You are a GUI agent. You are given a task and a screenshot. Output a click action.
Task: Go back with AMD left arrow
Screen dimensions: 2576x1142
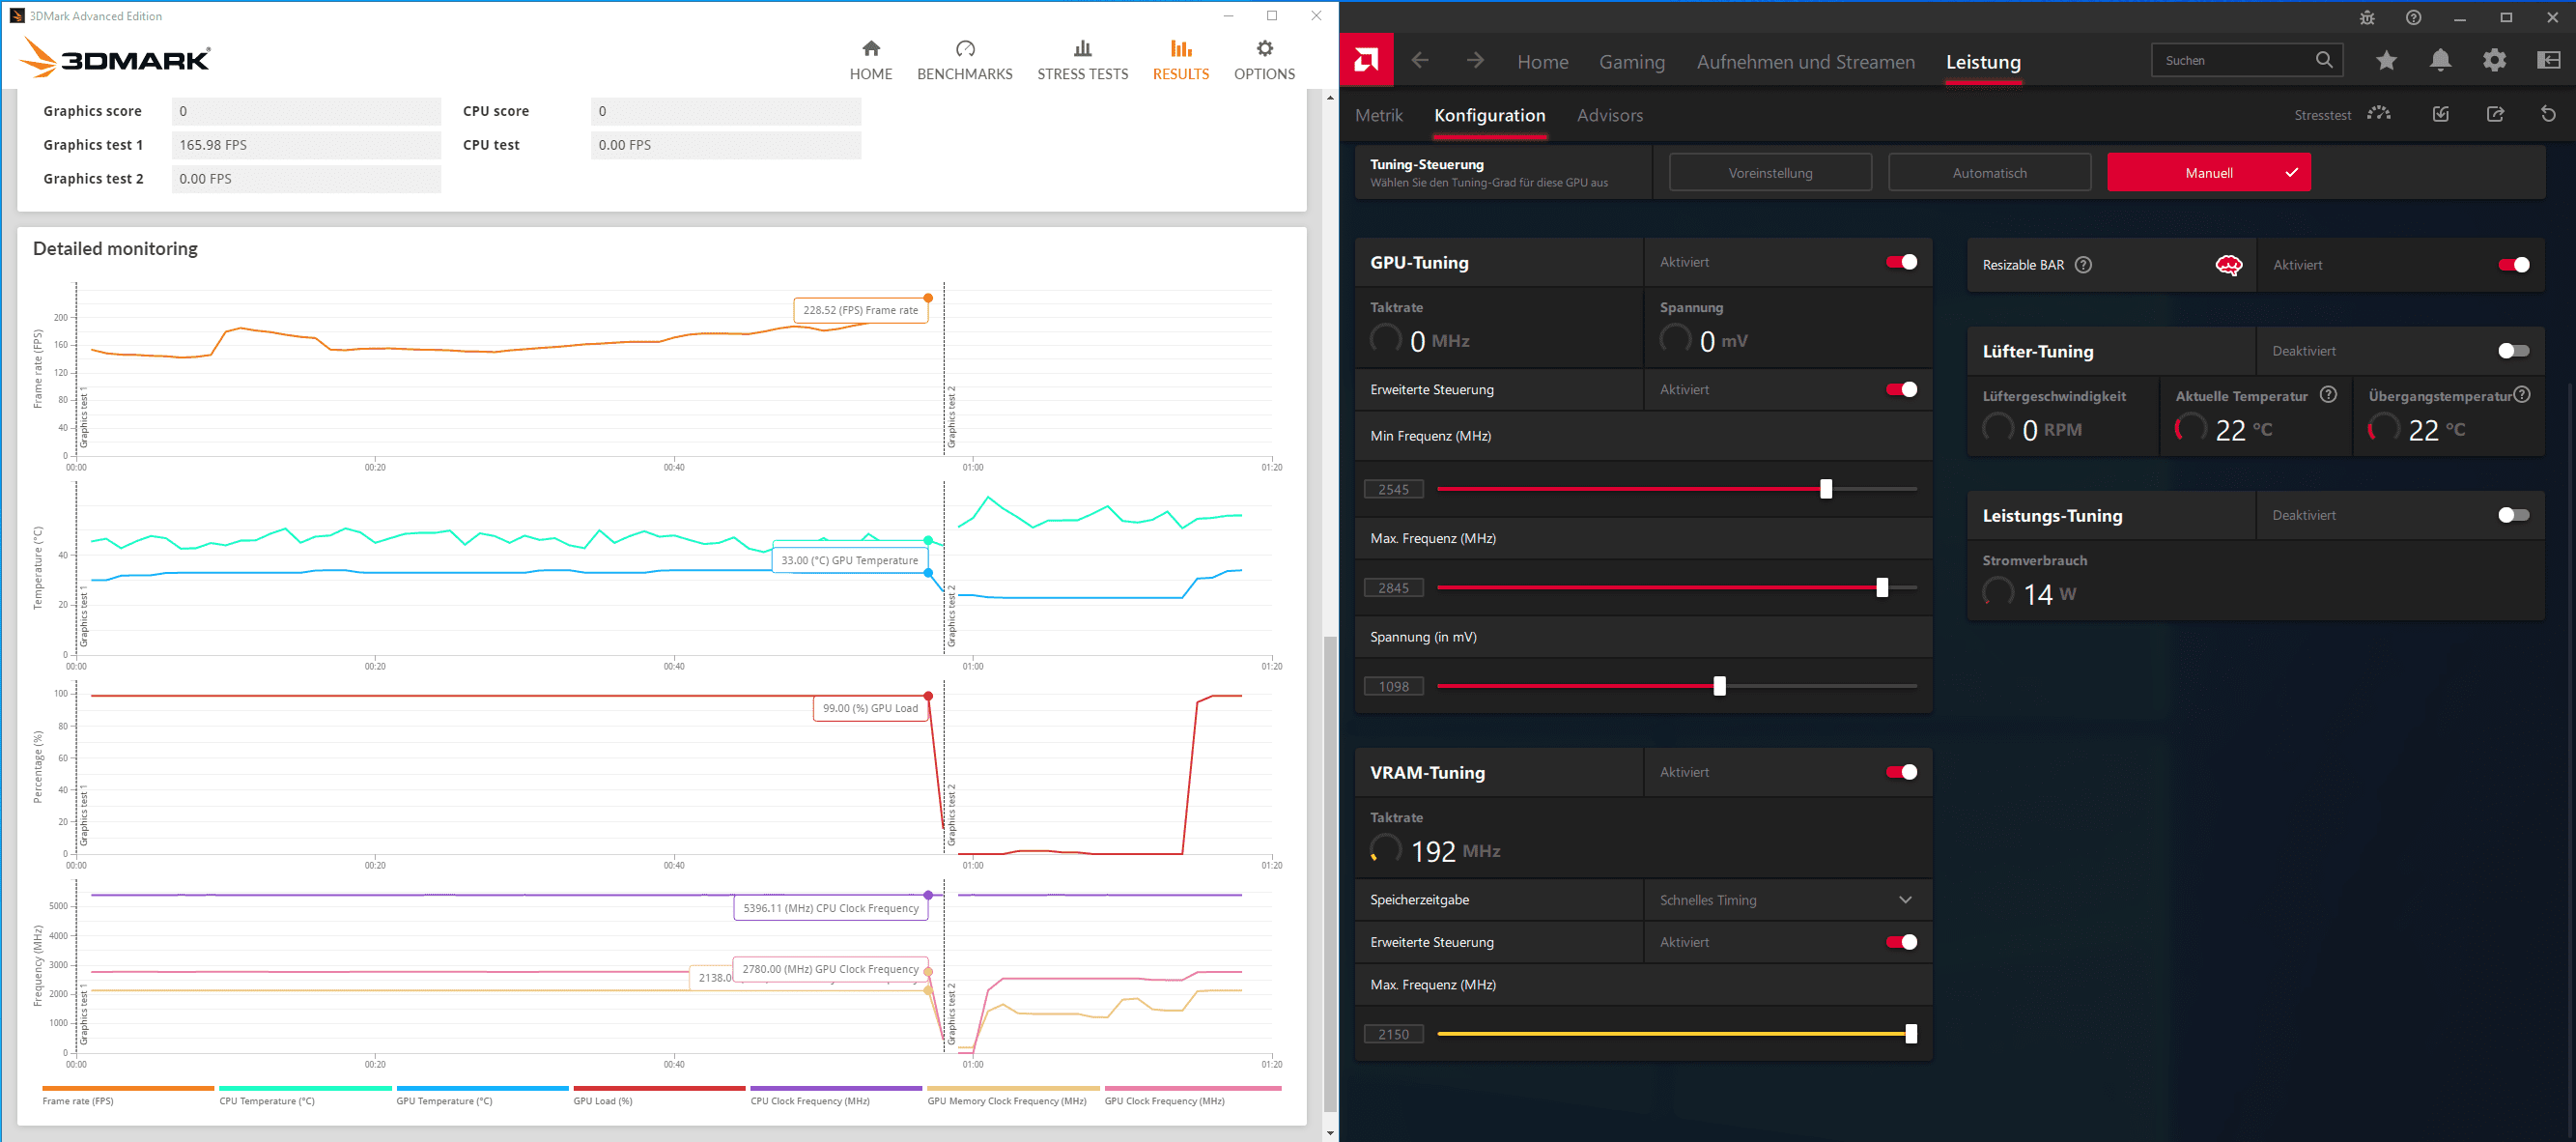pyautogui.click(x=1419, y=61)
